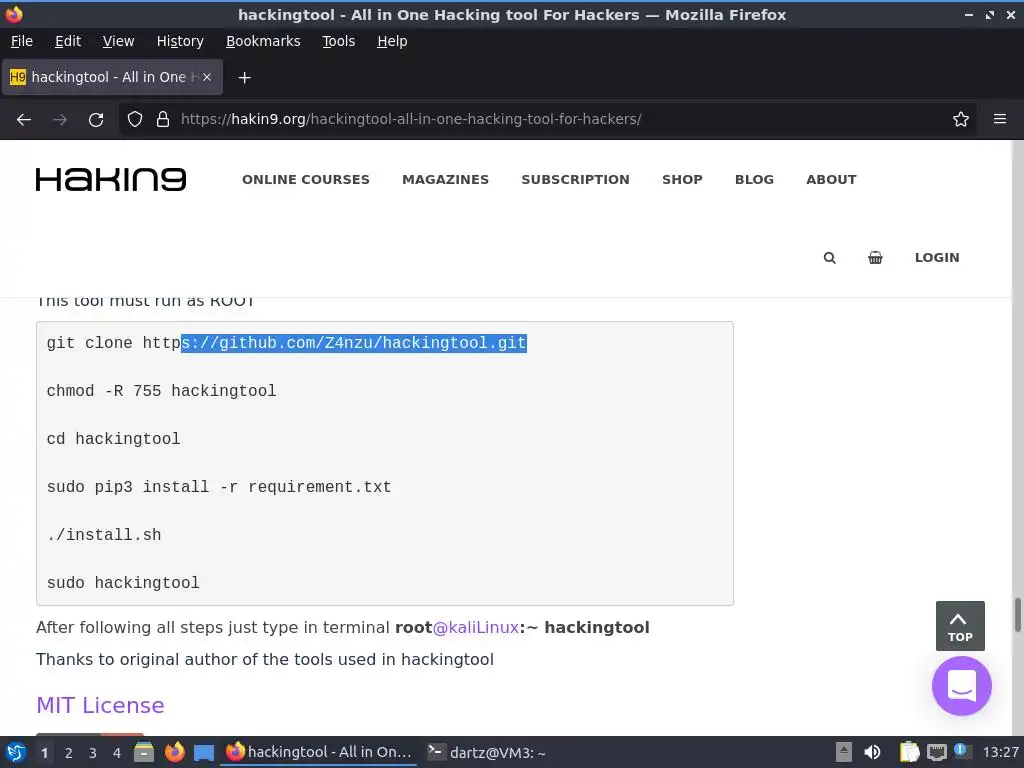Screen dimensions: 1024x768
Task: Switch to workspace 1
Action: 44,753
